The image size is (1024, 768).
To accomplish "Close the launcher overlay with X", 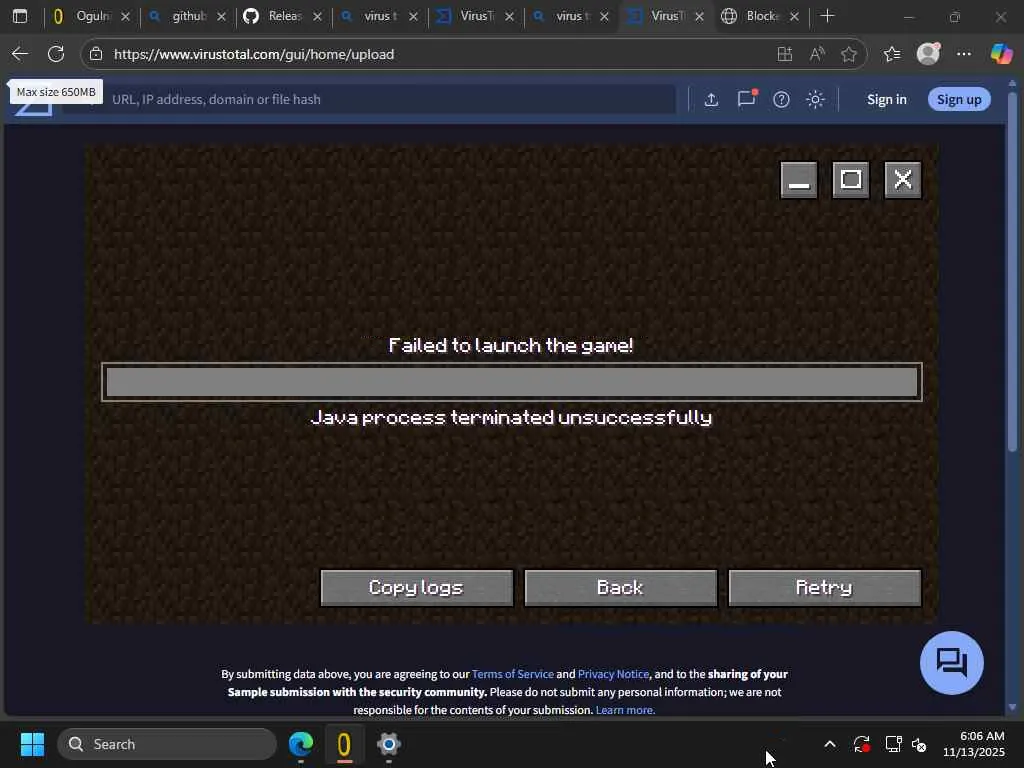I will click(x=903, y=180).
